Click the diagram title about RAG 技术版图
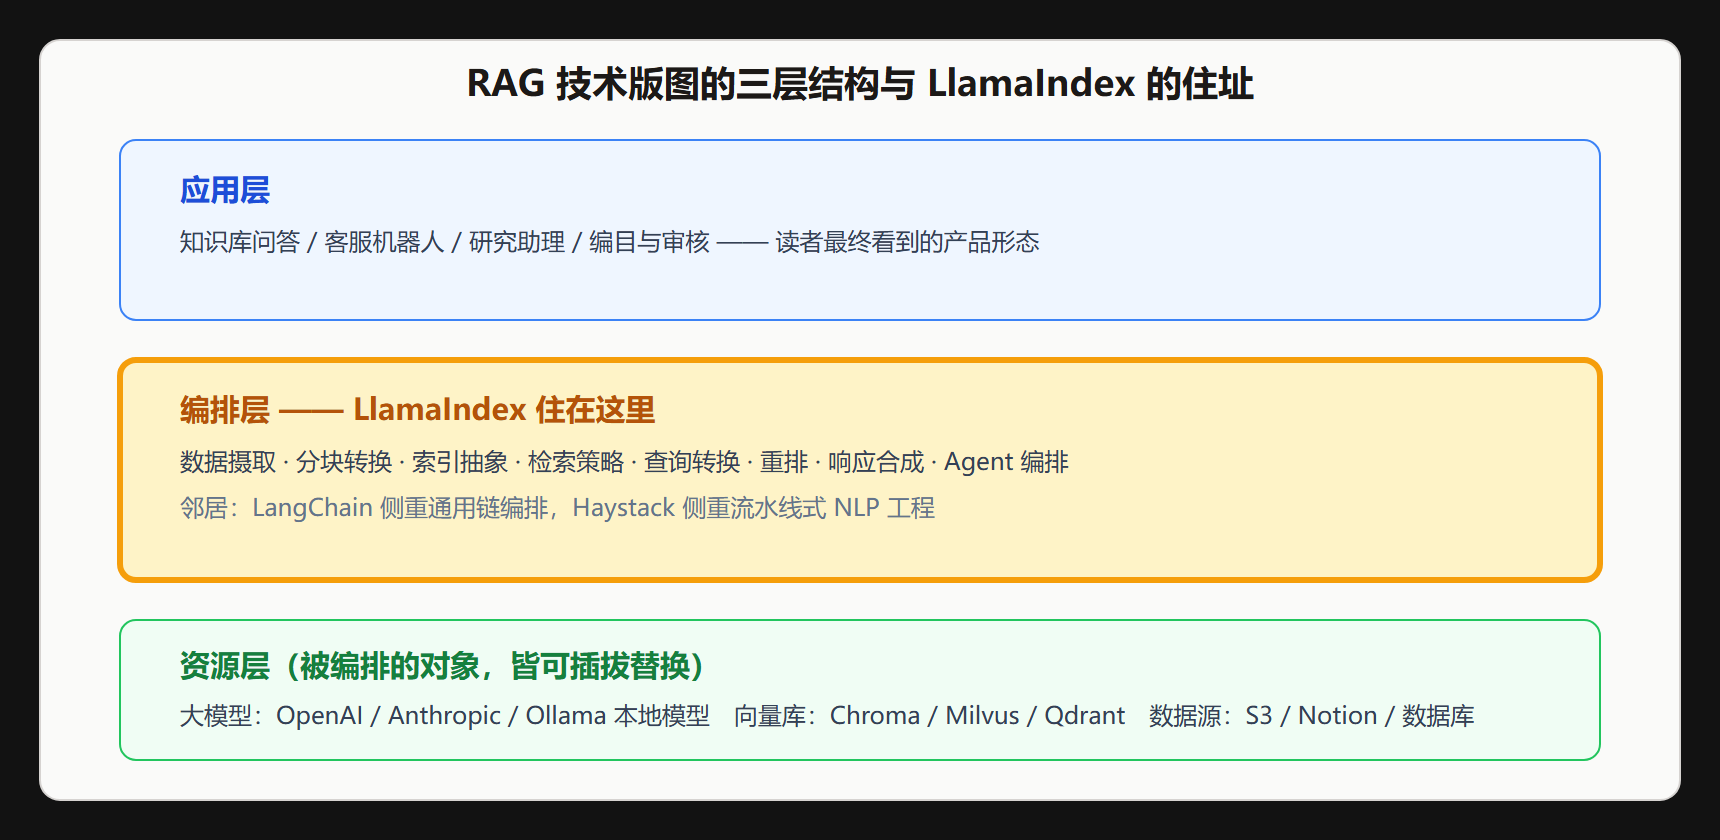Viewport: 1720px width, 840px height. [860, 84]
